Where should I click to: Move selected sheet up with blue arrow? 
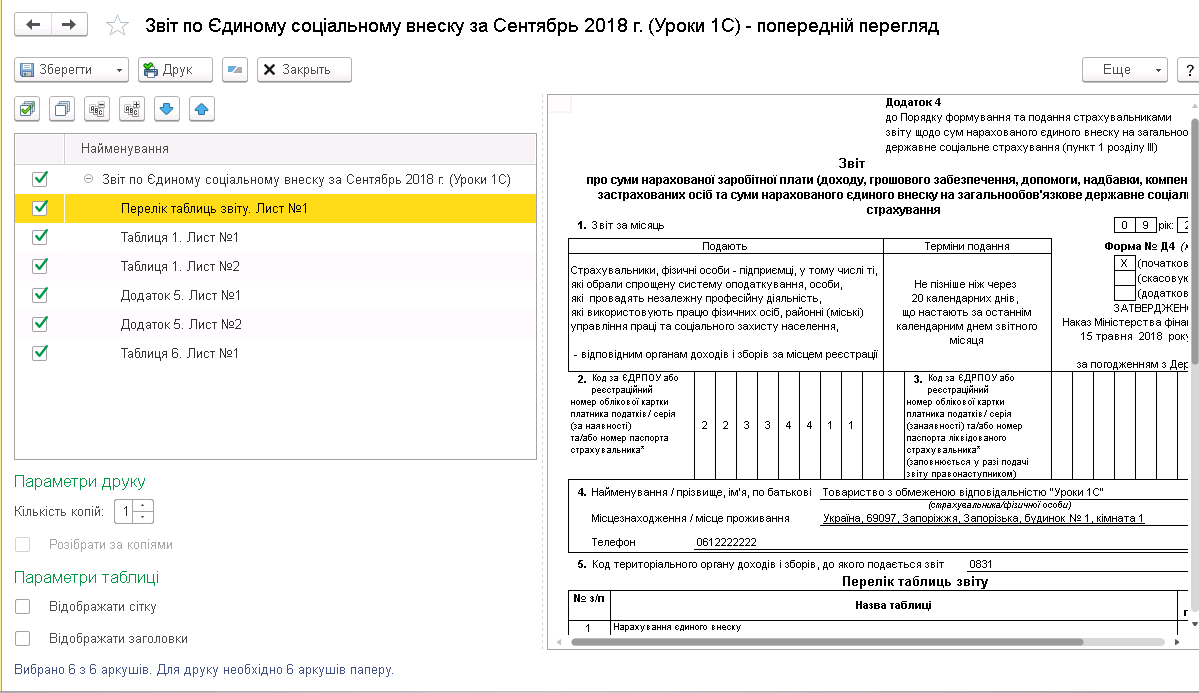(201, 109)
